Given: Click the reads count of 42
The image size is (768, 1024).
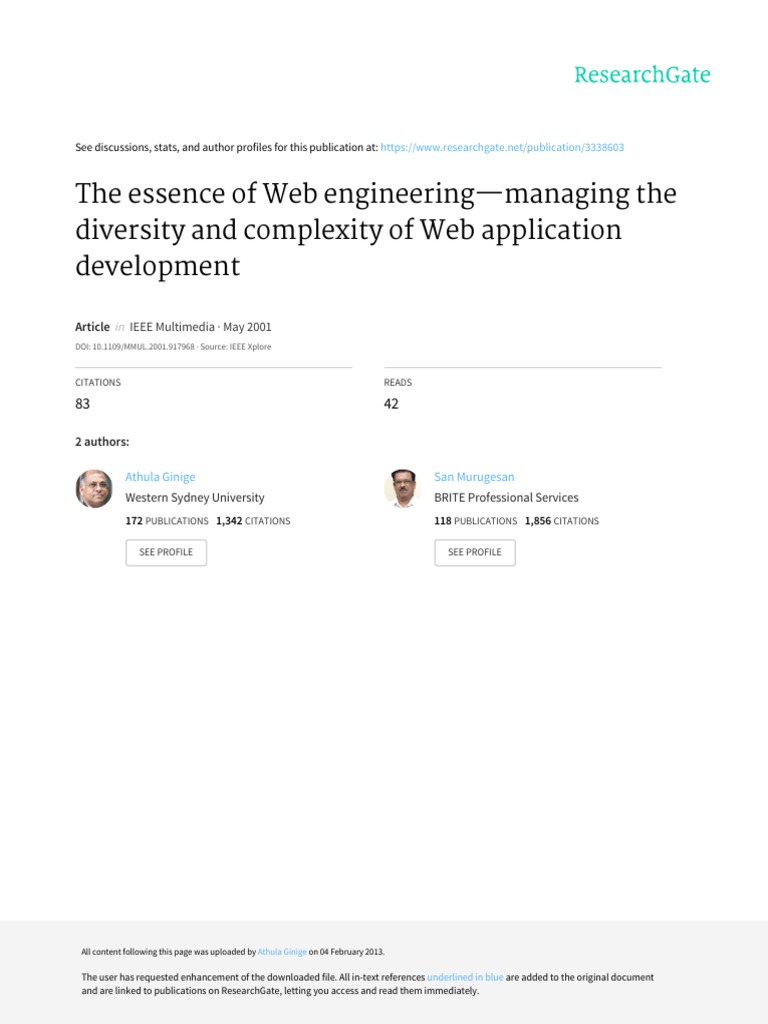Looking at the screenshot, I should (391, 404).
